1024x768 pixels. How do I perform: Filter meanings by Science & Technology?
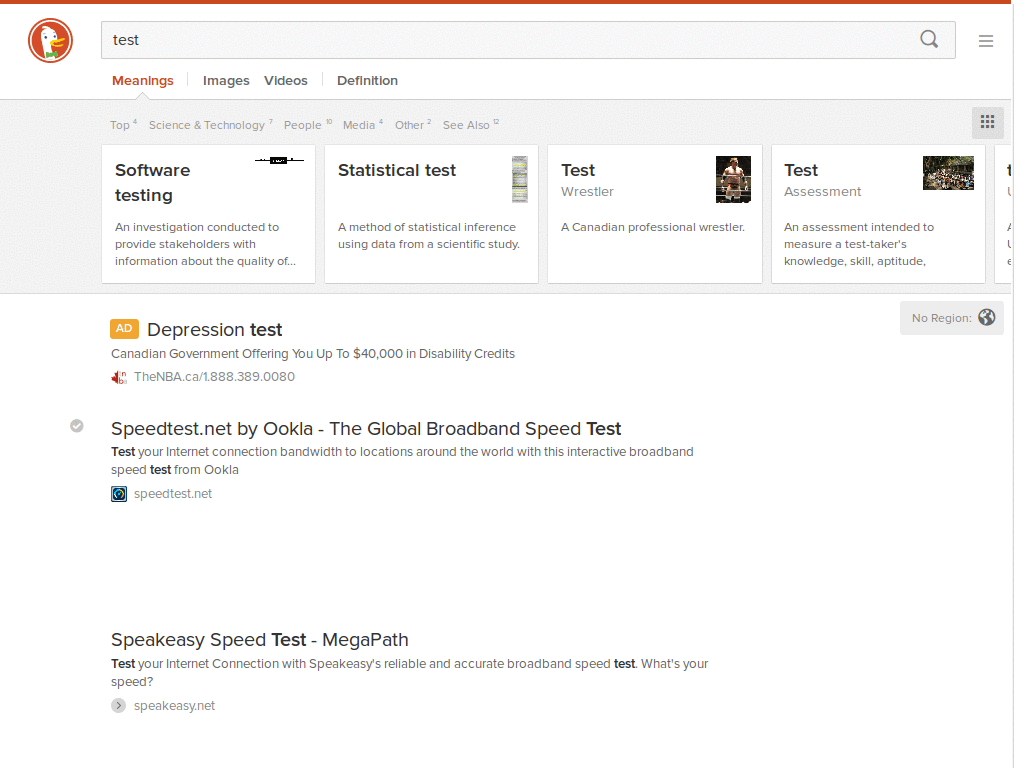210,125
